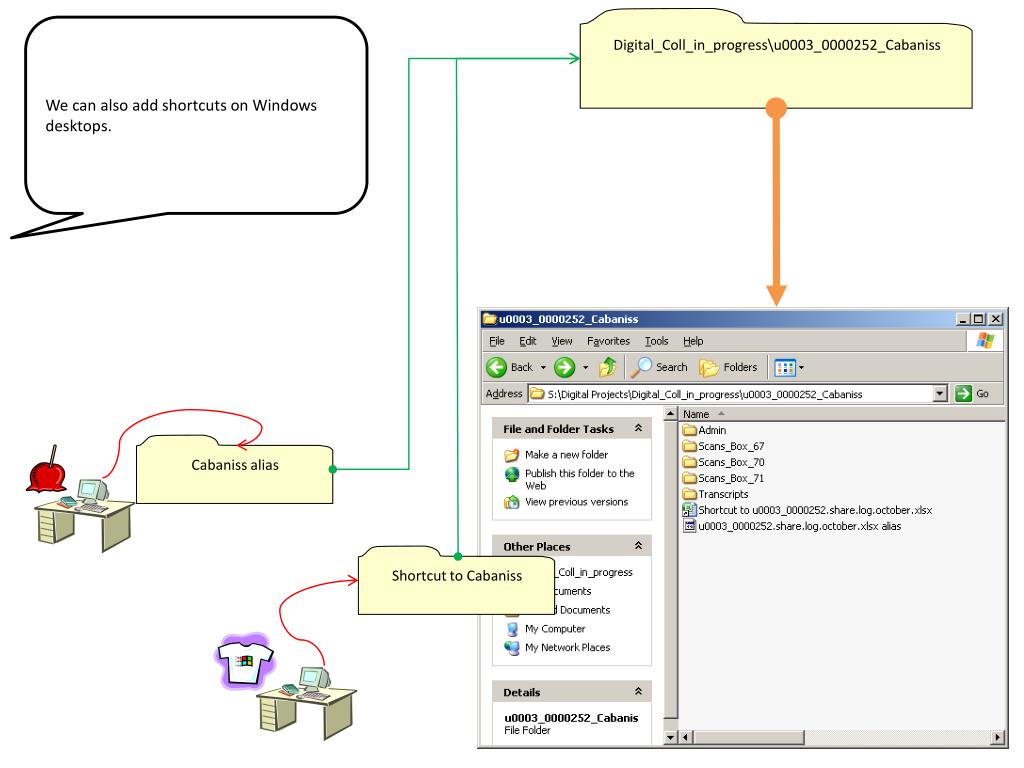Click the My Computer icon
Viewport: 1024px width, 768px height.
(x=513, y=629)
